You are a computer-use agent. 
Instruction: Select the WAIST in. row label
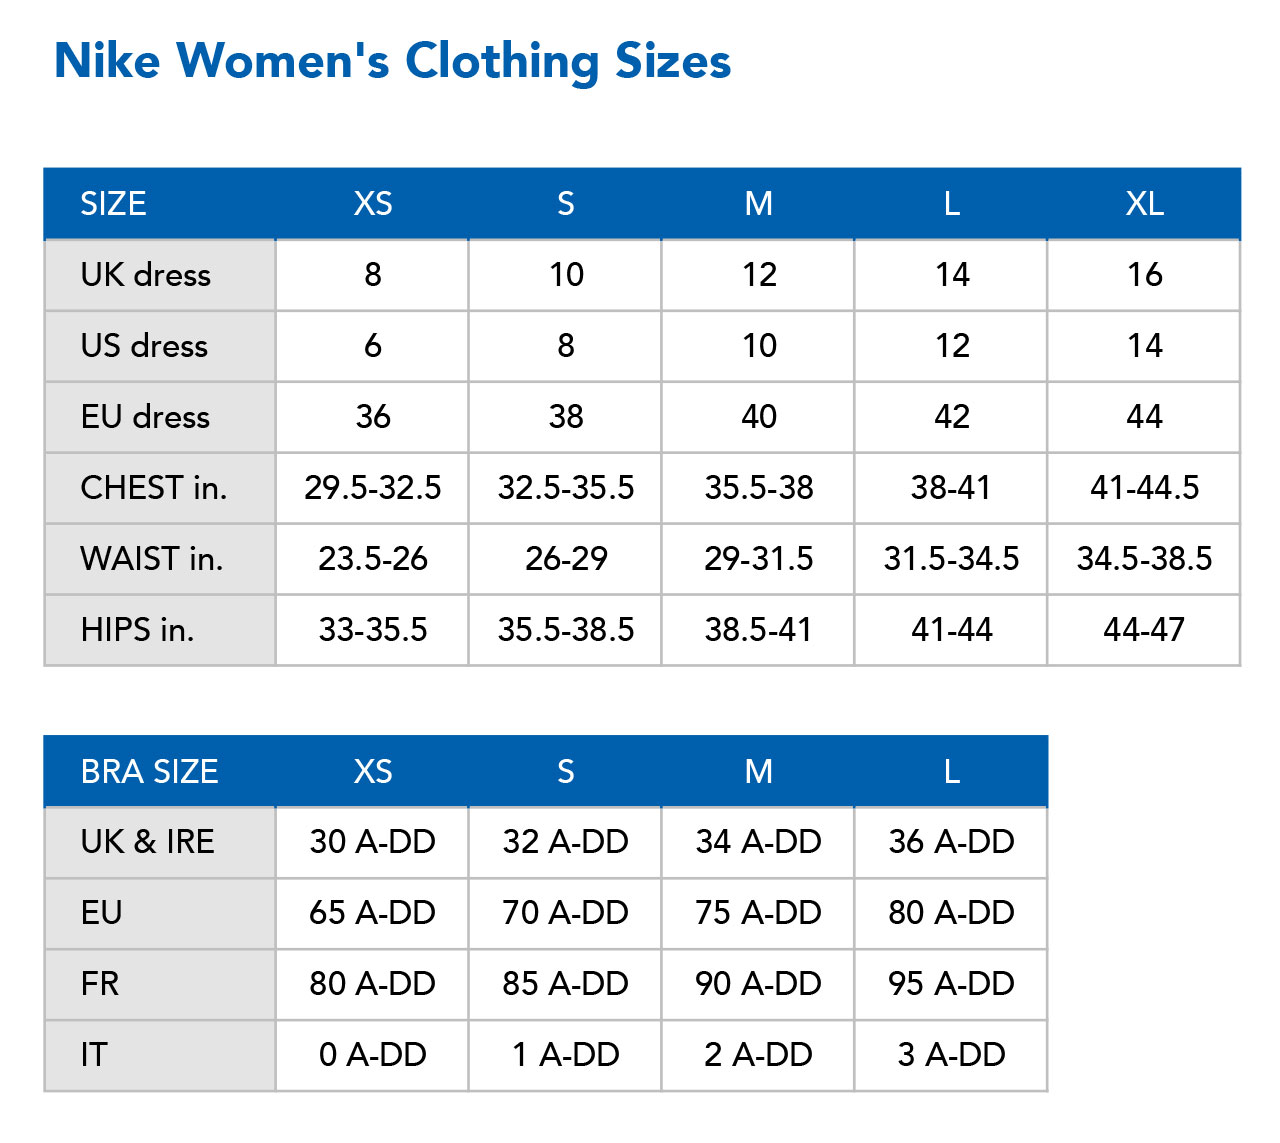151,559
